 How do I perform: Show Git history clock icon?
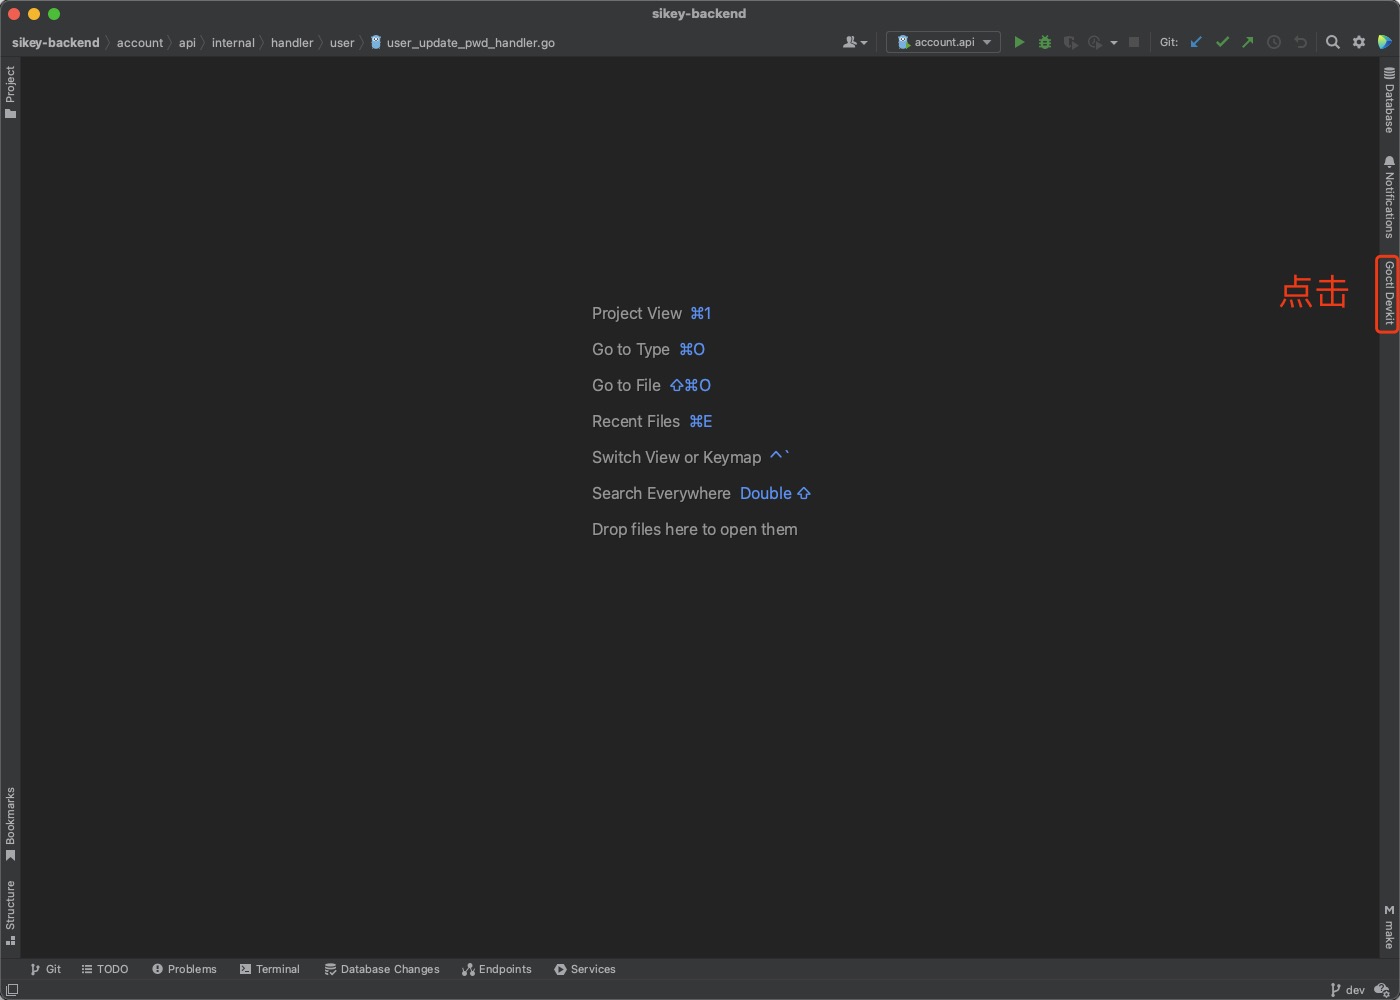click(x=1274, y=42)
